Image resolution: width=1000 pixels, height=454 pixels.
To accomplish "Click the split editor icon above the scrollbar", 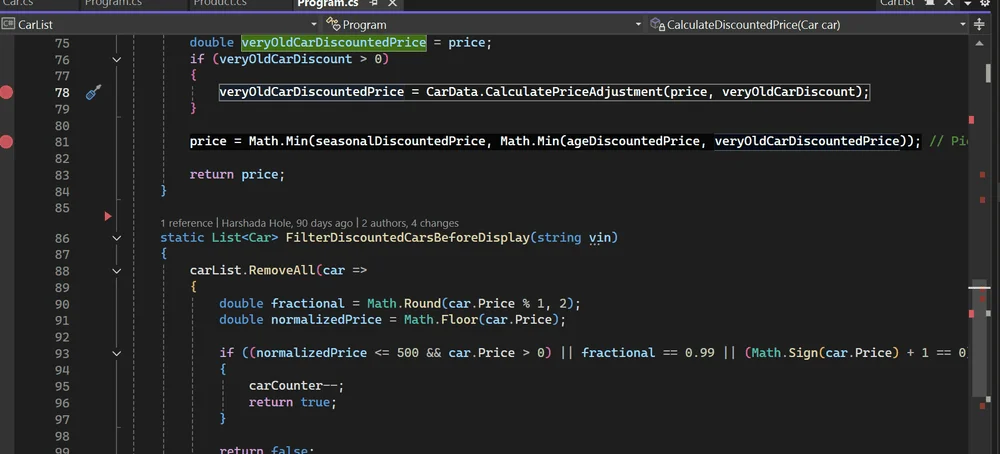I will [x=980, y=25].
